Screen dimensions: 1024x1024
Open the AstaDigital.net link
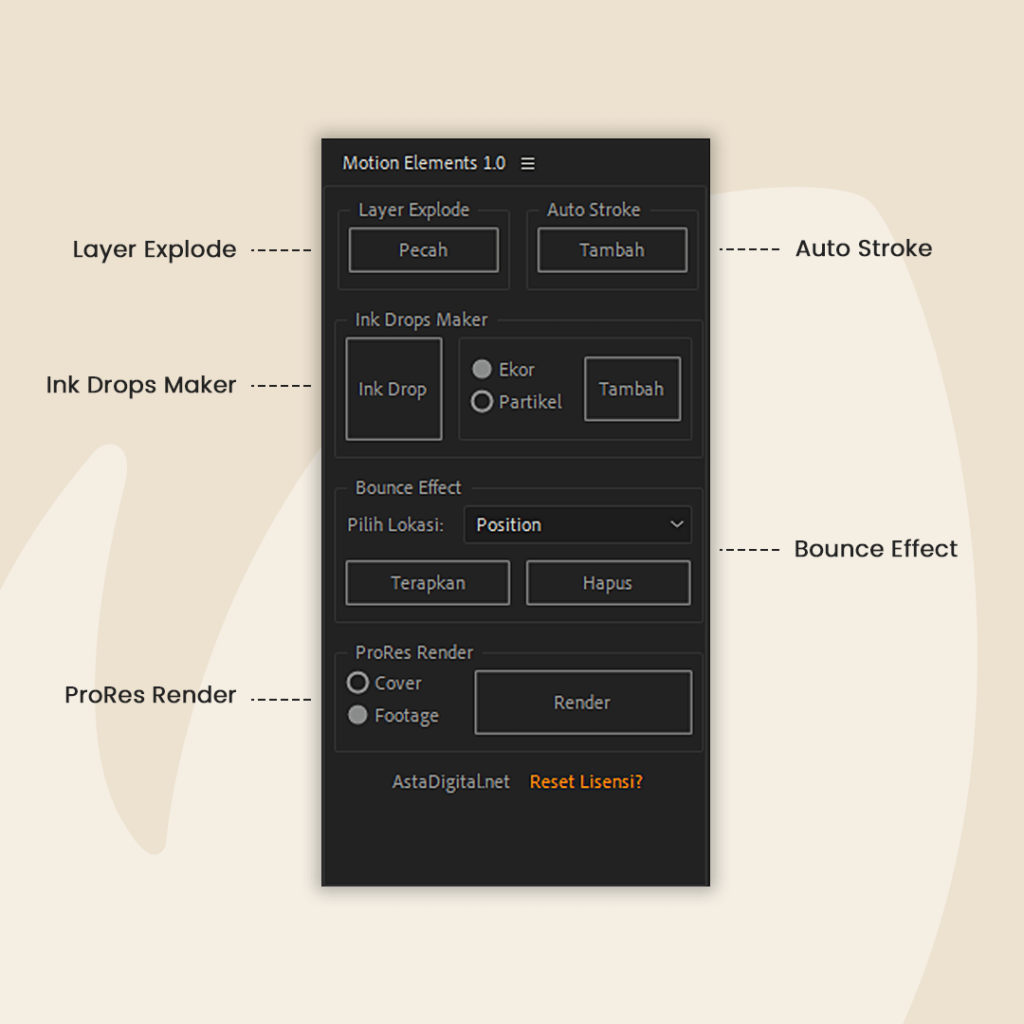450,782
